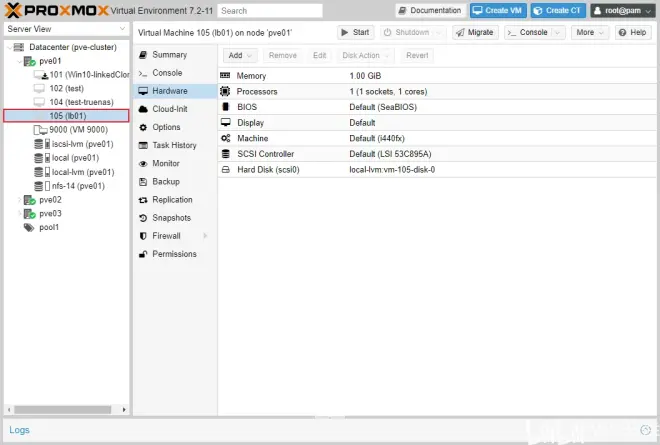Select the Hardware tab
The width and height of the screenshot is (660, 445).
(175, 91)
